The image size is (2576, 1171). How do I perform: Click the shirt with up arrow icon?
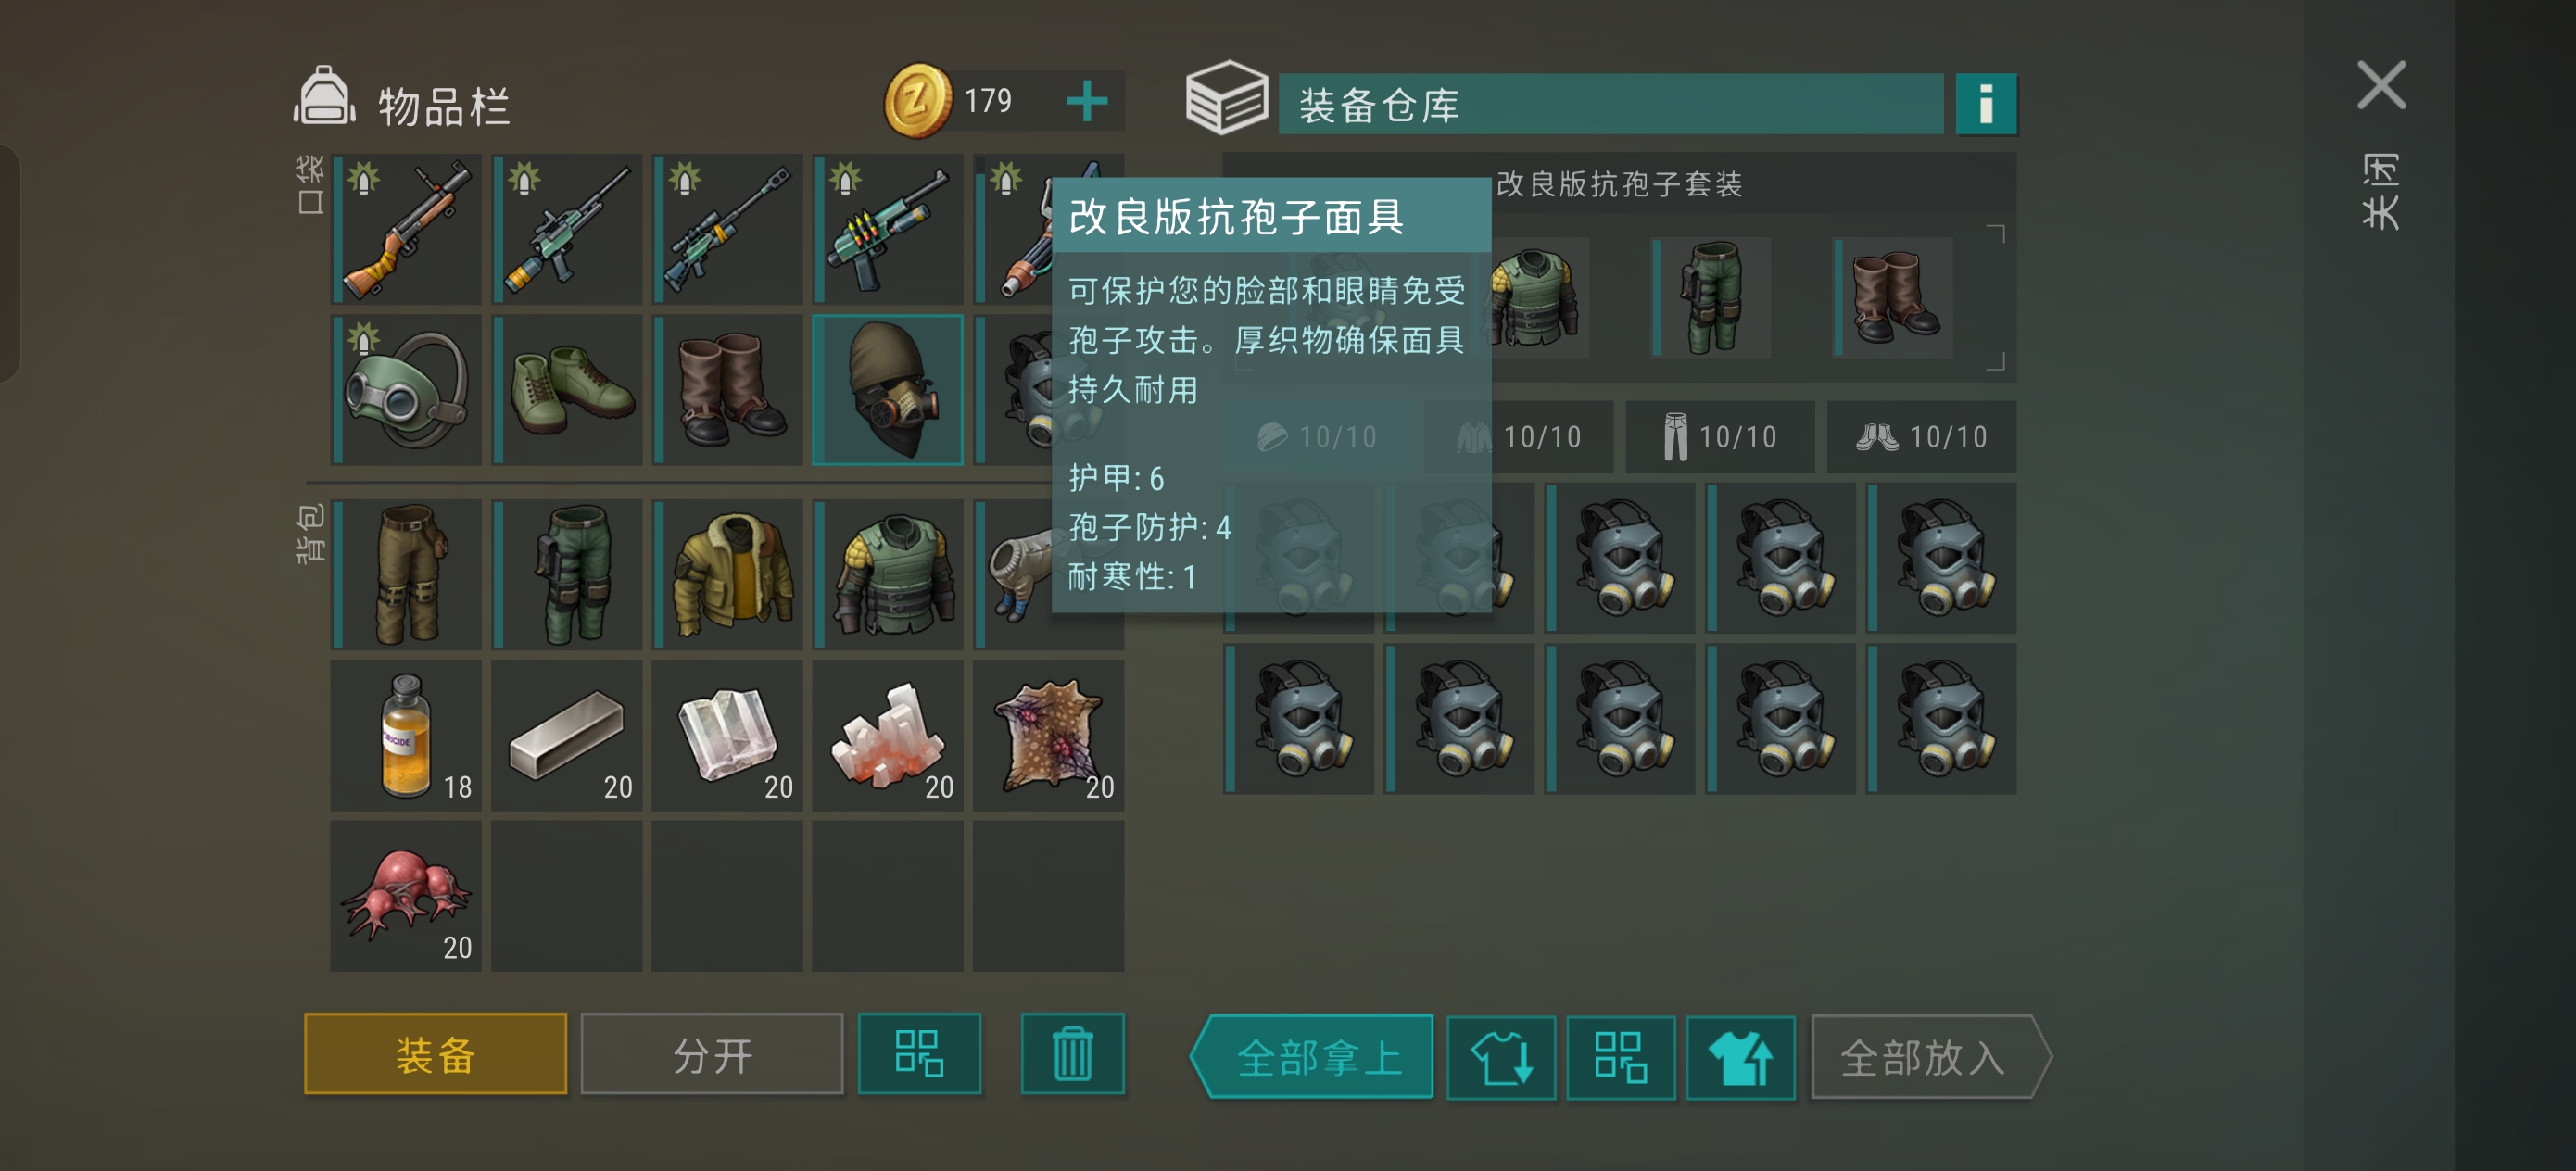pos(1740,1057)
